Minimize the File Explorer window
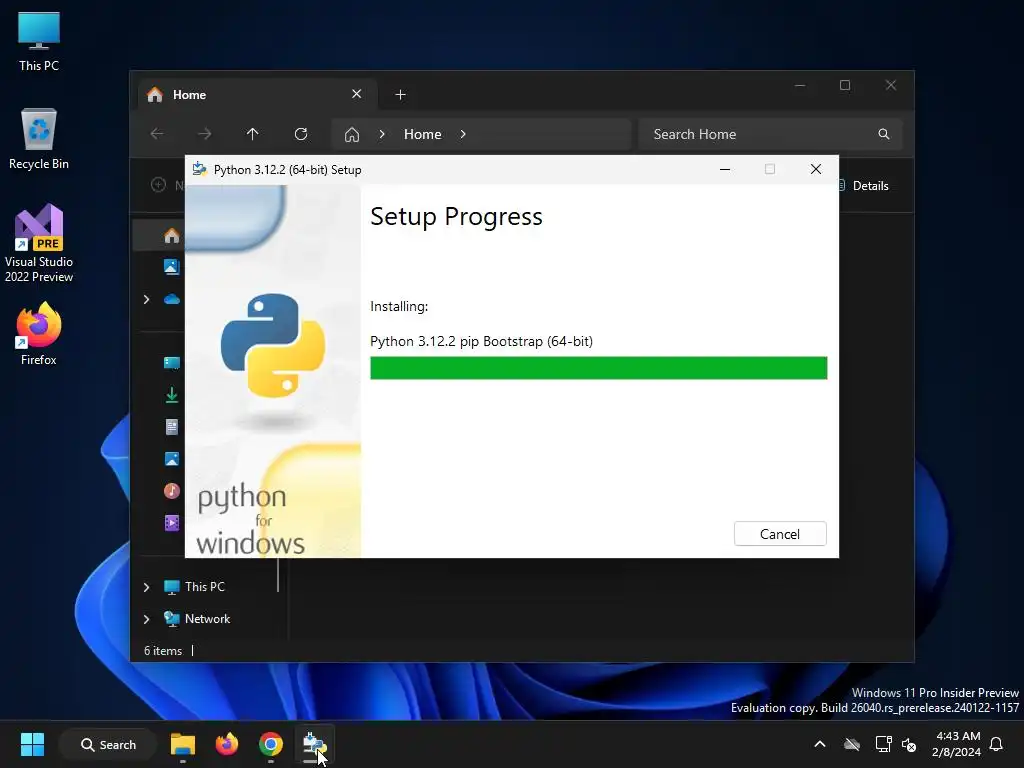This screenshot has width=1024, height=768. (800, 86)
